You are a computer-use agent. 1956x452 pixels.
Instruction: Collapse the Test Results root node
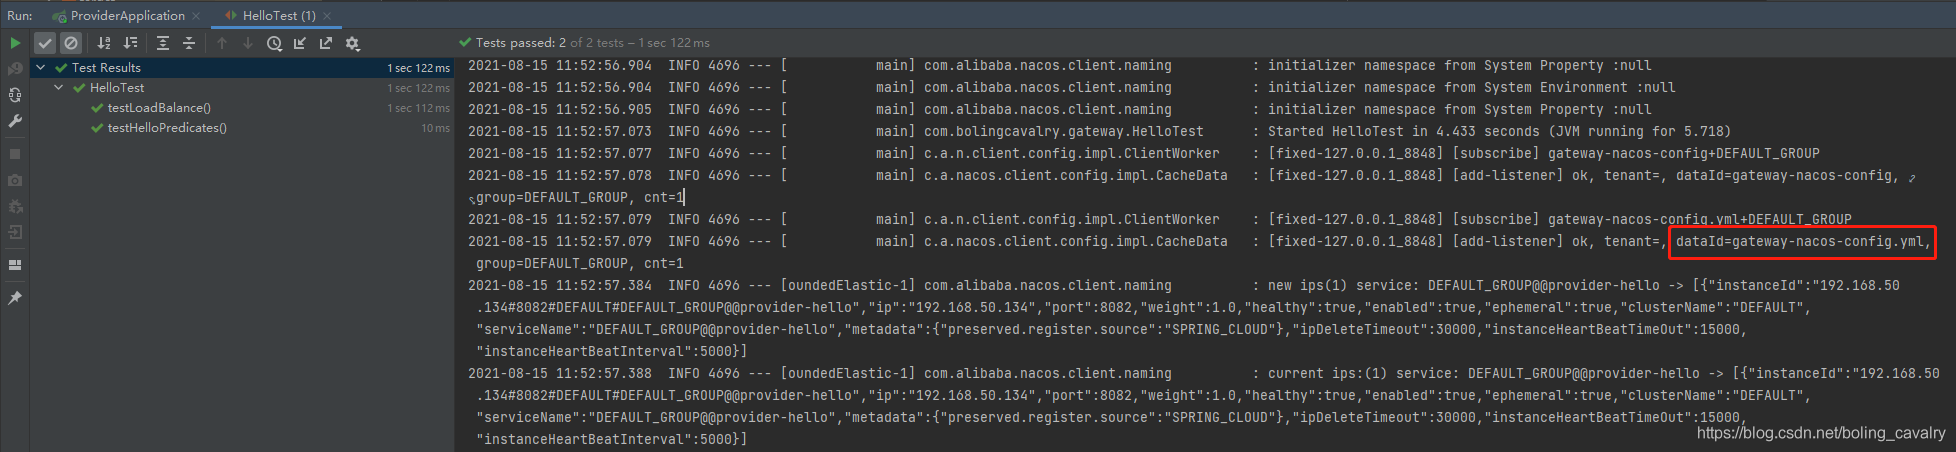tap(41, 67)
